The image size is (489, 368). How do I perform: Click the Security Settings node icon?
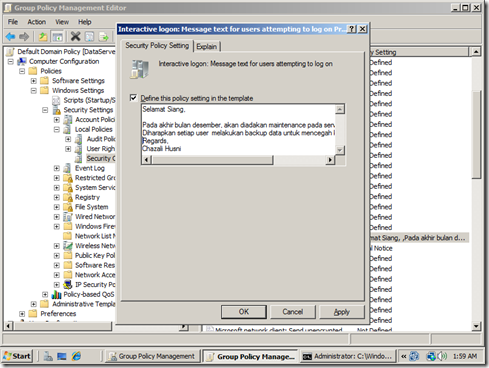coord(57,110)
